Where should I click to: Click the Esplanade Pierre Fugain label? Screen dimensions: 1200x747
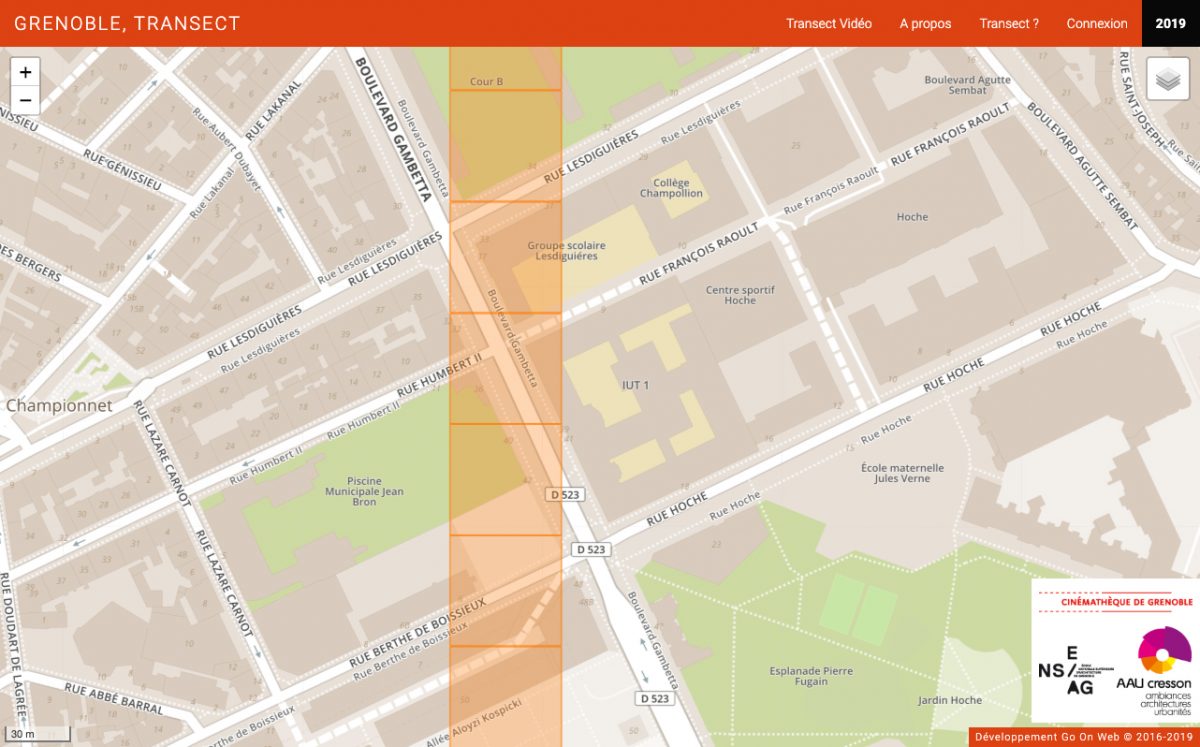(x=811, y=676)
